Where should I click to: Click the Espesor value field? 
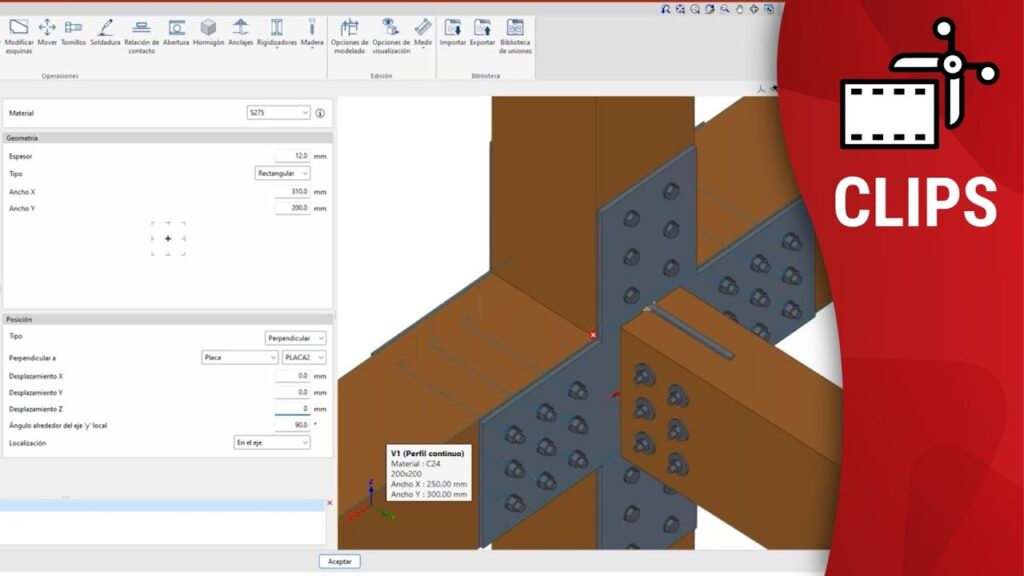tap(291, 156)
